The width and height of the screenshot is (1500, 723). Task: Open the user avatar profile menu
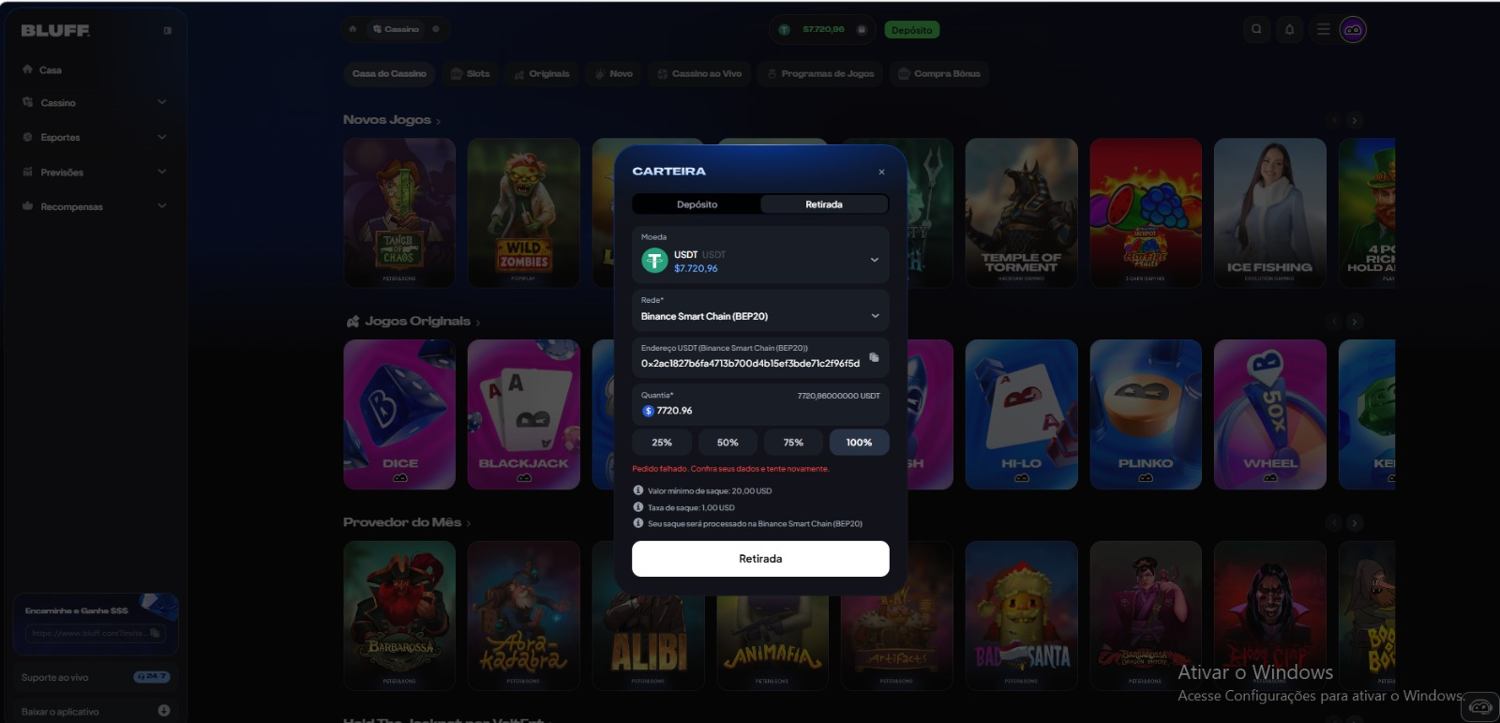point(1353,29)
